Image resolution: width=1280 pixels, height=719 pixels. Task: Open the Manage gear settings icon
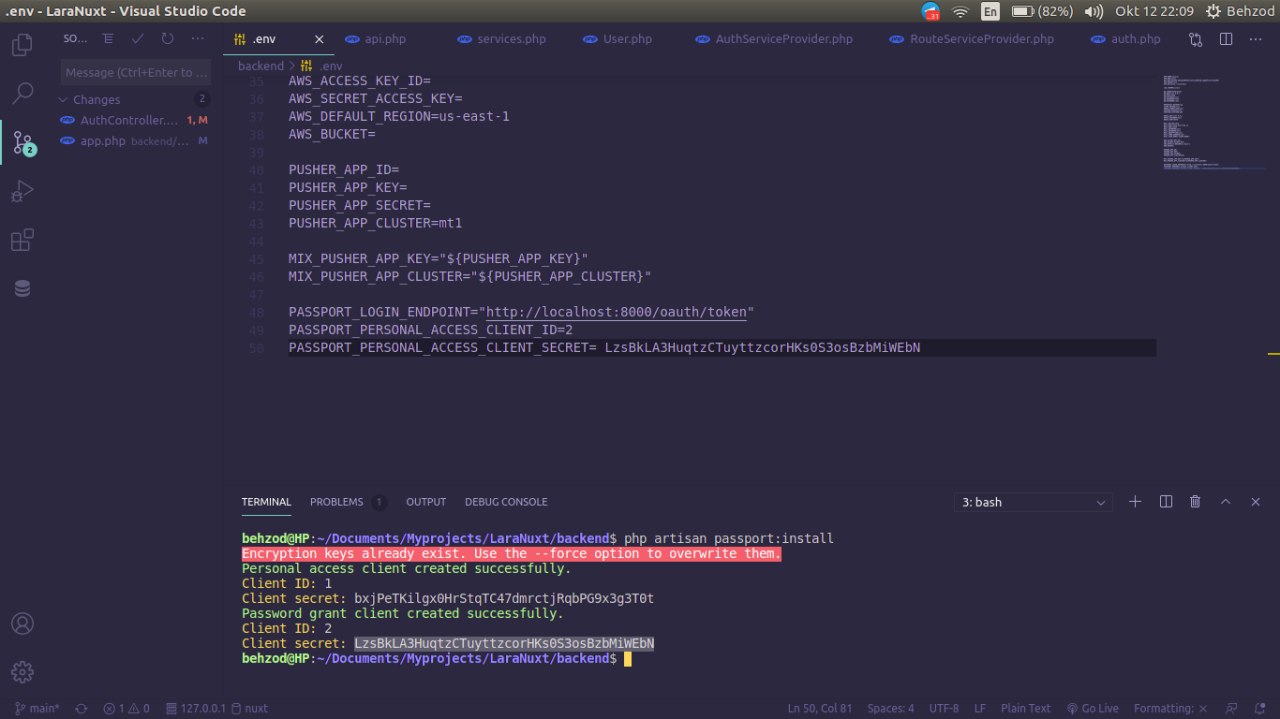22,671
